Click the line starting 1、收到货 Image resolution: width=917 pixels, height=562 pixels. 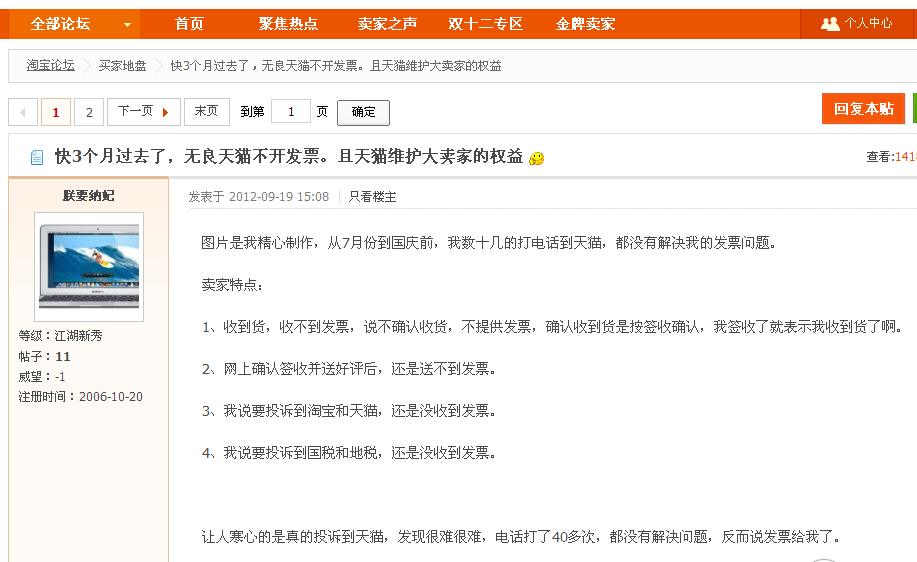click(x=552, y=327)
